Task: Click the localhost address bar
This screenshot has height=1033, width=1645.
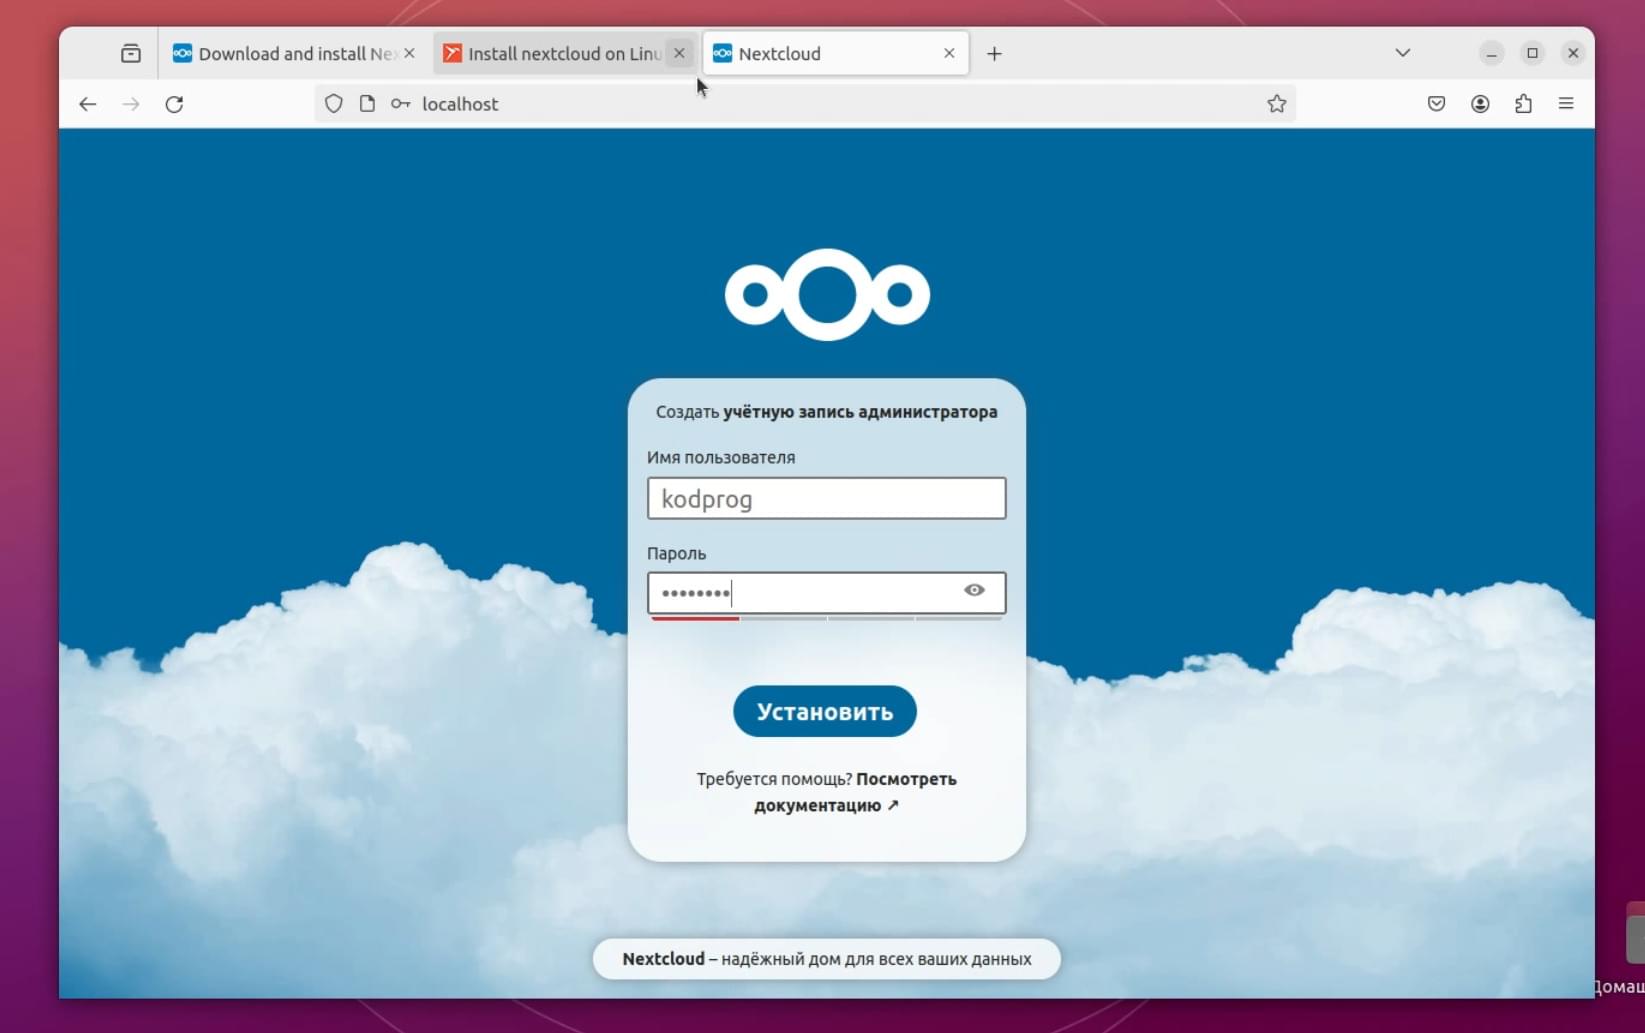Action: [x=805, y=104]
